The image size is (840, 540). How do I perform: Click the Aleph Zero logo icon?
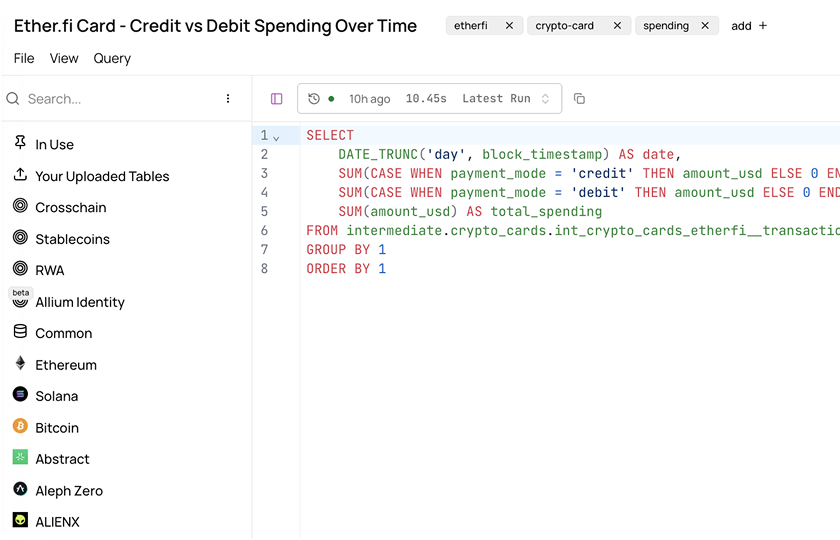tap(20, 489)
